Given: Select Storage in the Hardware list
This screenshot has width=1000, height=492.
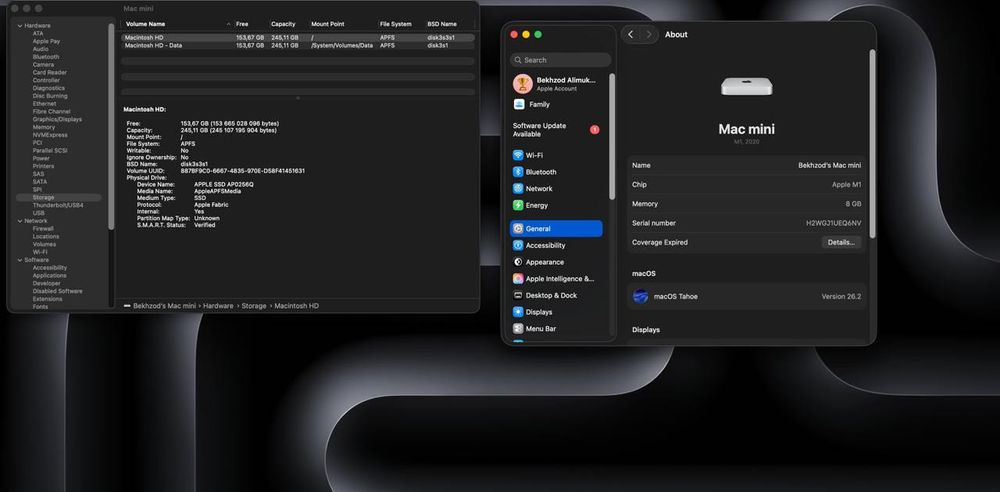Looking at the screenshot, I should (x=59, y=198).
